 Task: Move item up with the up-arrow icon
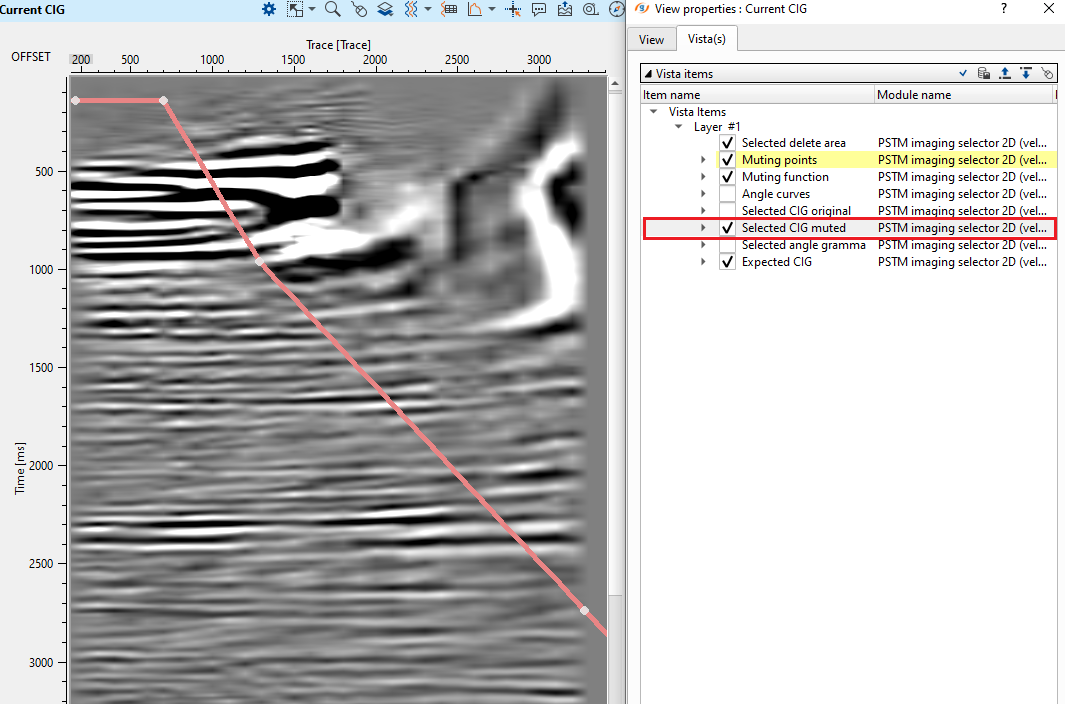[x=1005, y=73]
